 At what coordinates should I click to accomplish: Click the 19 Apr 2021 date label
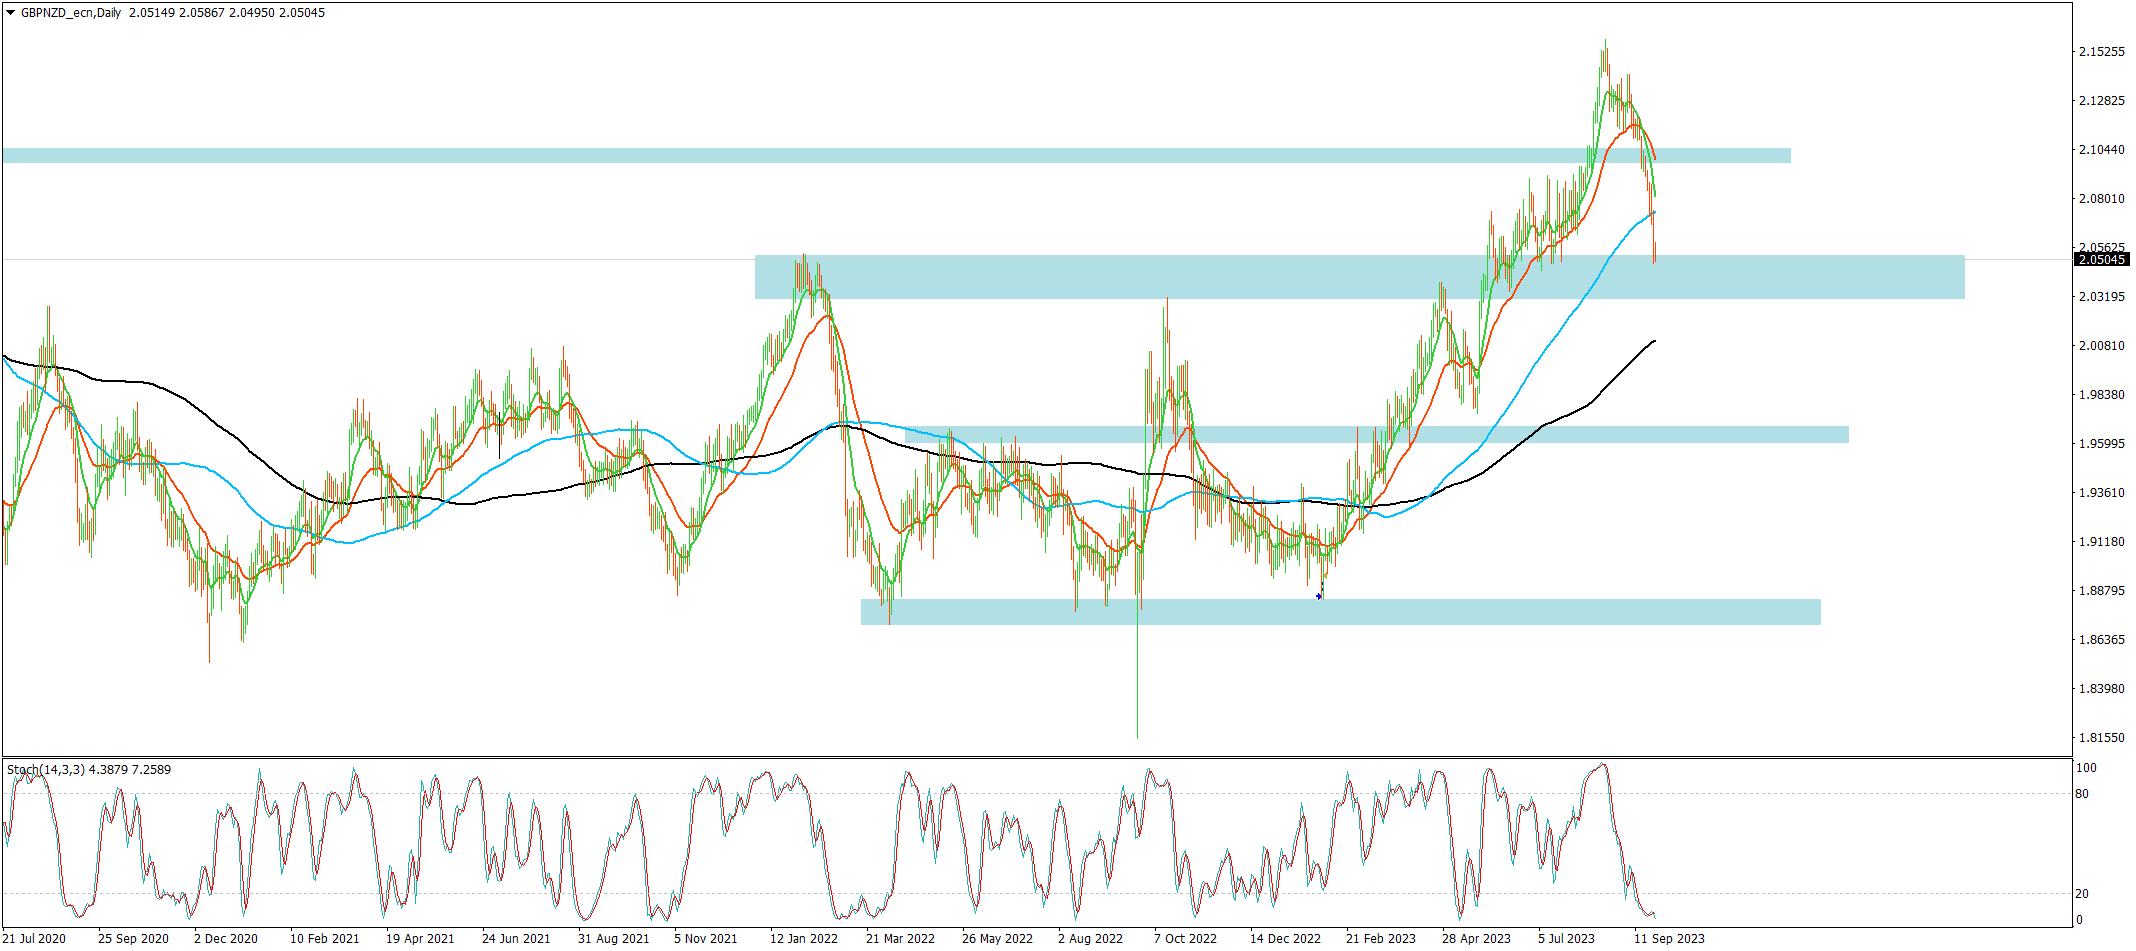click(420, 939)
